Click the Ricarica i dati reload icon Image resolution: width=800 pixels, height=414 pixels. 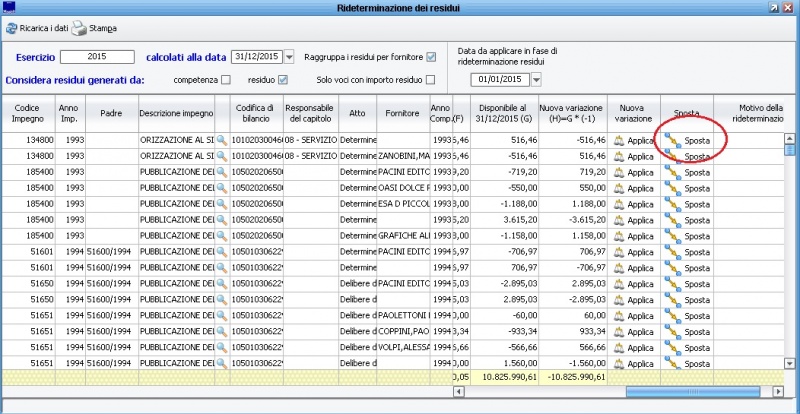tap(11, 29)
